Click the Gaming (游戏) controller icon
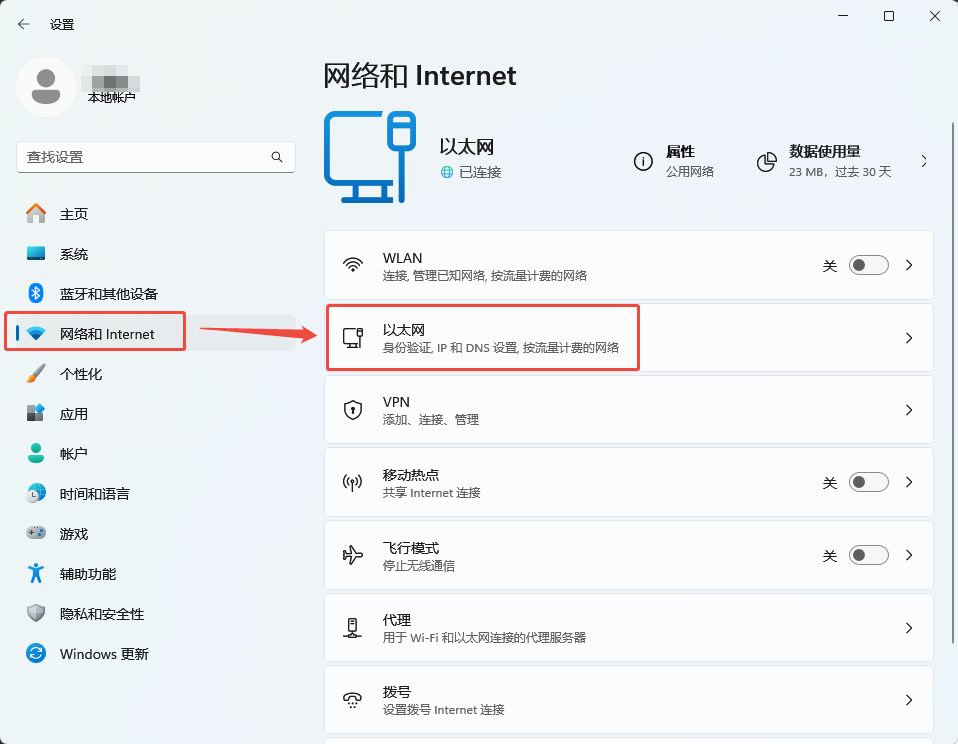The image size is (958, 744). point(36,533)
